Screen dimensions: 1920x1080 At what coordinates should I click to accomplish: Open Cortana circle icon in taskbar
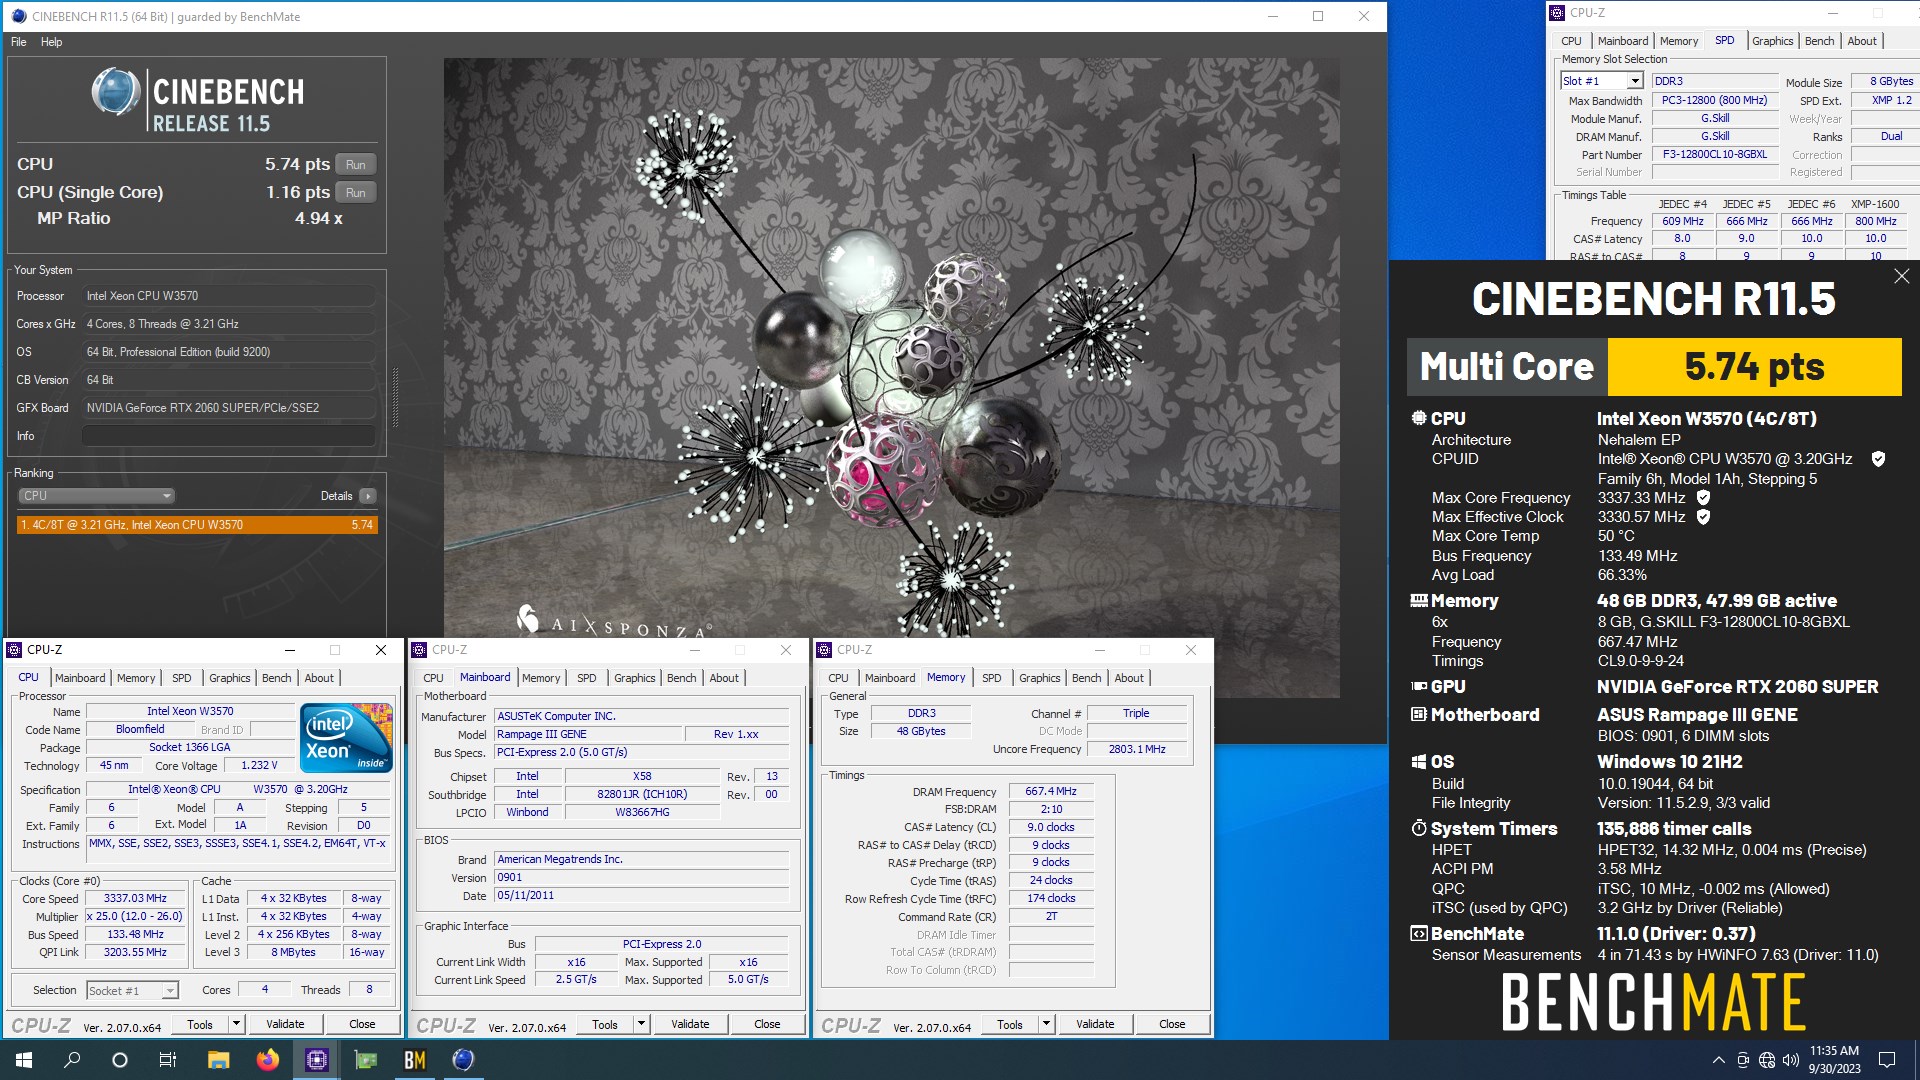[120, 1060]
